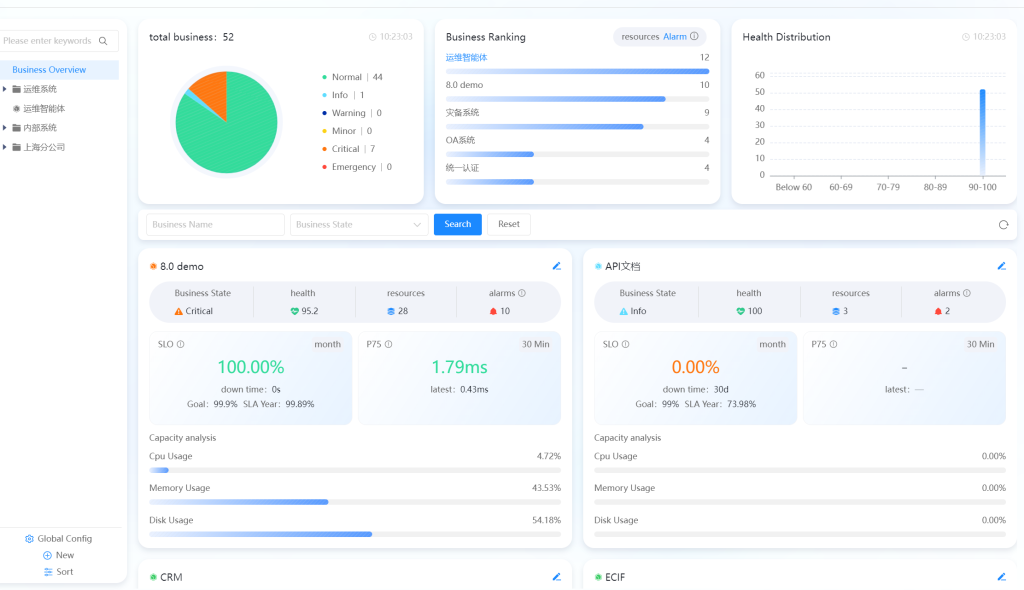Click the info icon next to Alarm
This screenshot has height=590, width=1024.
(x=694, y=37)
